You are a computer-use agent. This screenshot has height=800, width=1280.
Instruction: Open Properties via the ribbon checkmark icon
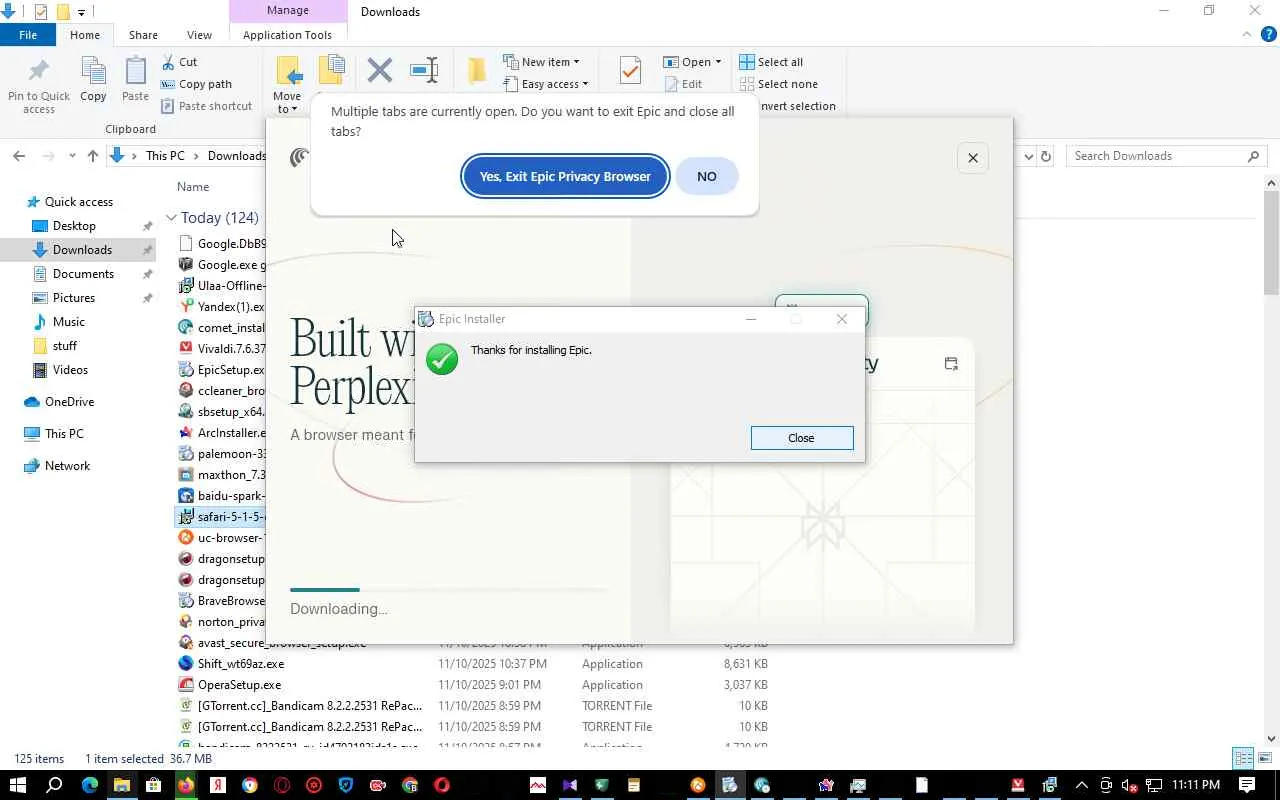coord(630,70)
